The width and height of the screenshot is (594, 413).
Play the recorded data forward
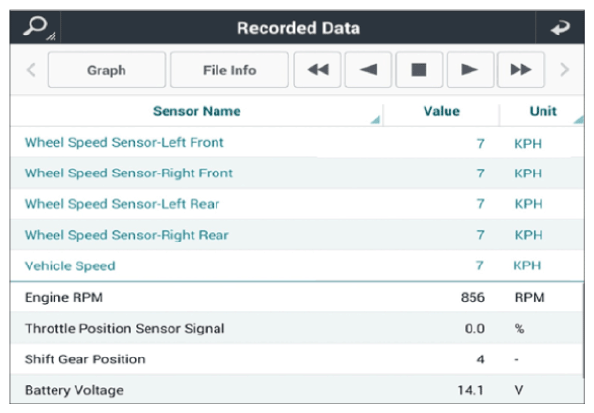470,70
